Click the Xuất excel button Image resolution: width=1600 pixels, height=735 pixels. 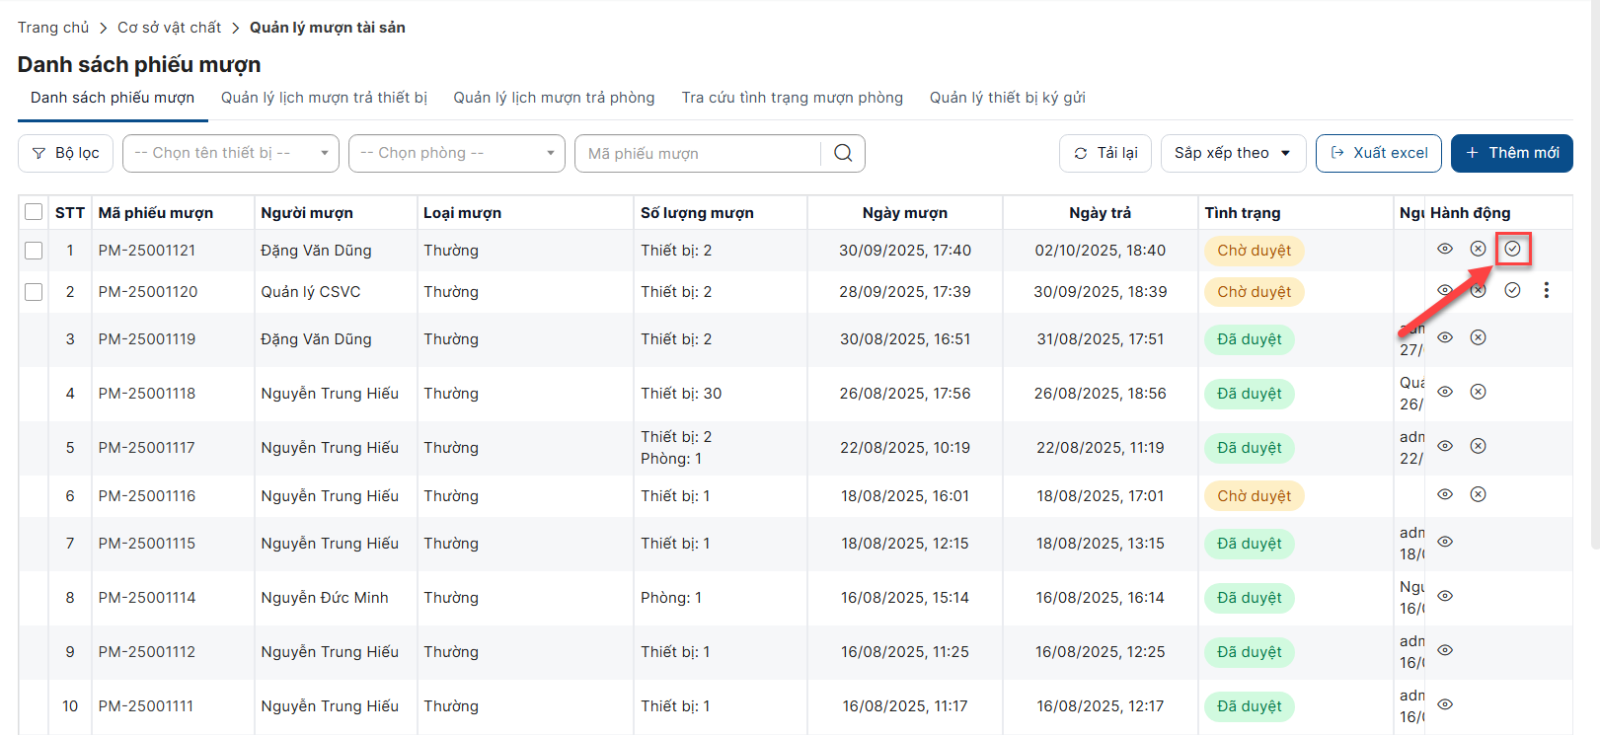point(1378,153)
